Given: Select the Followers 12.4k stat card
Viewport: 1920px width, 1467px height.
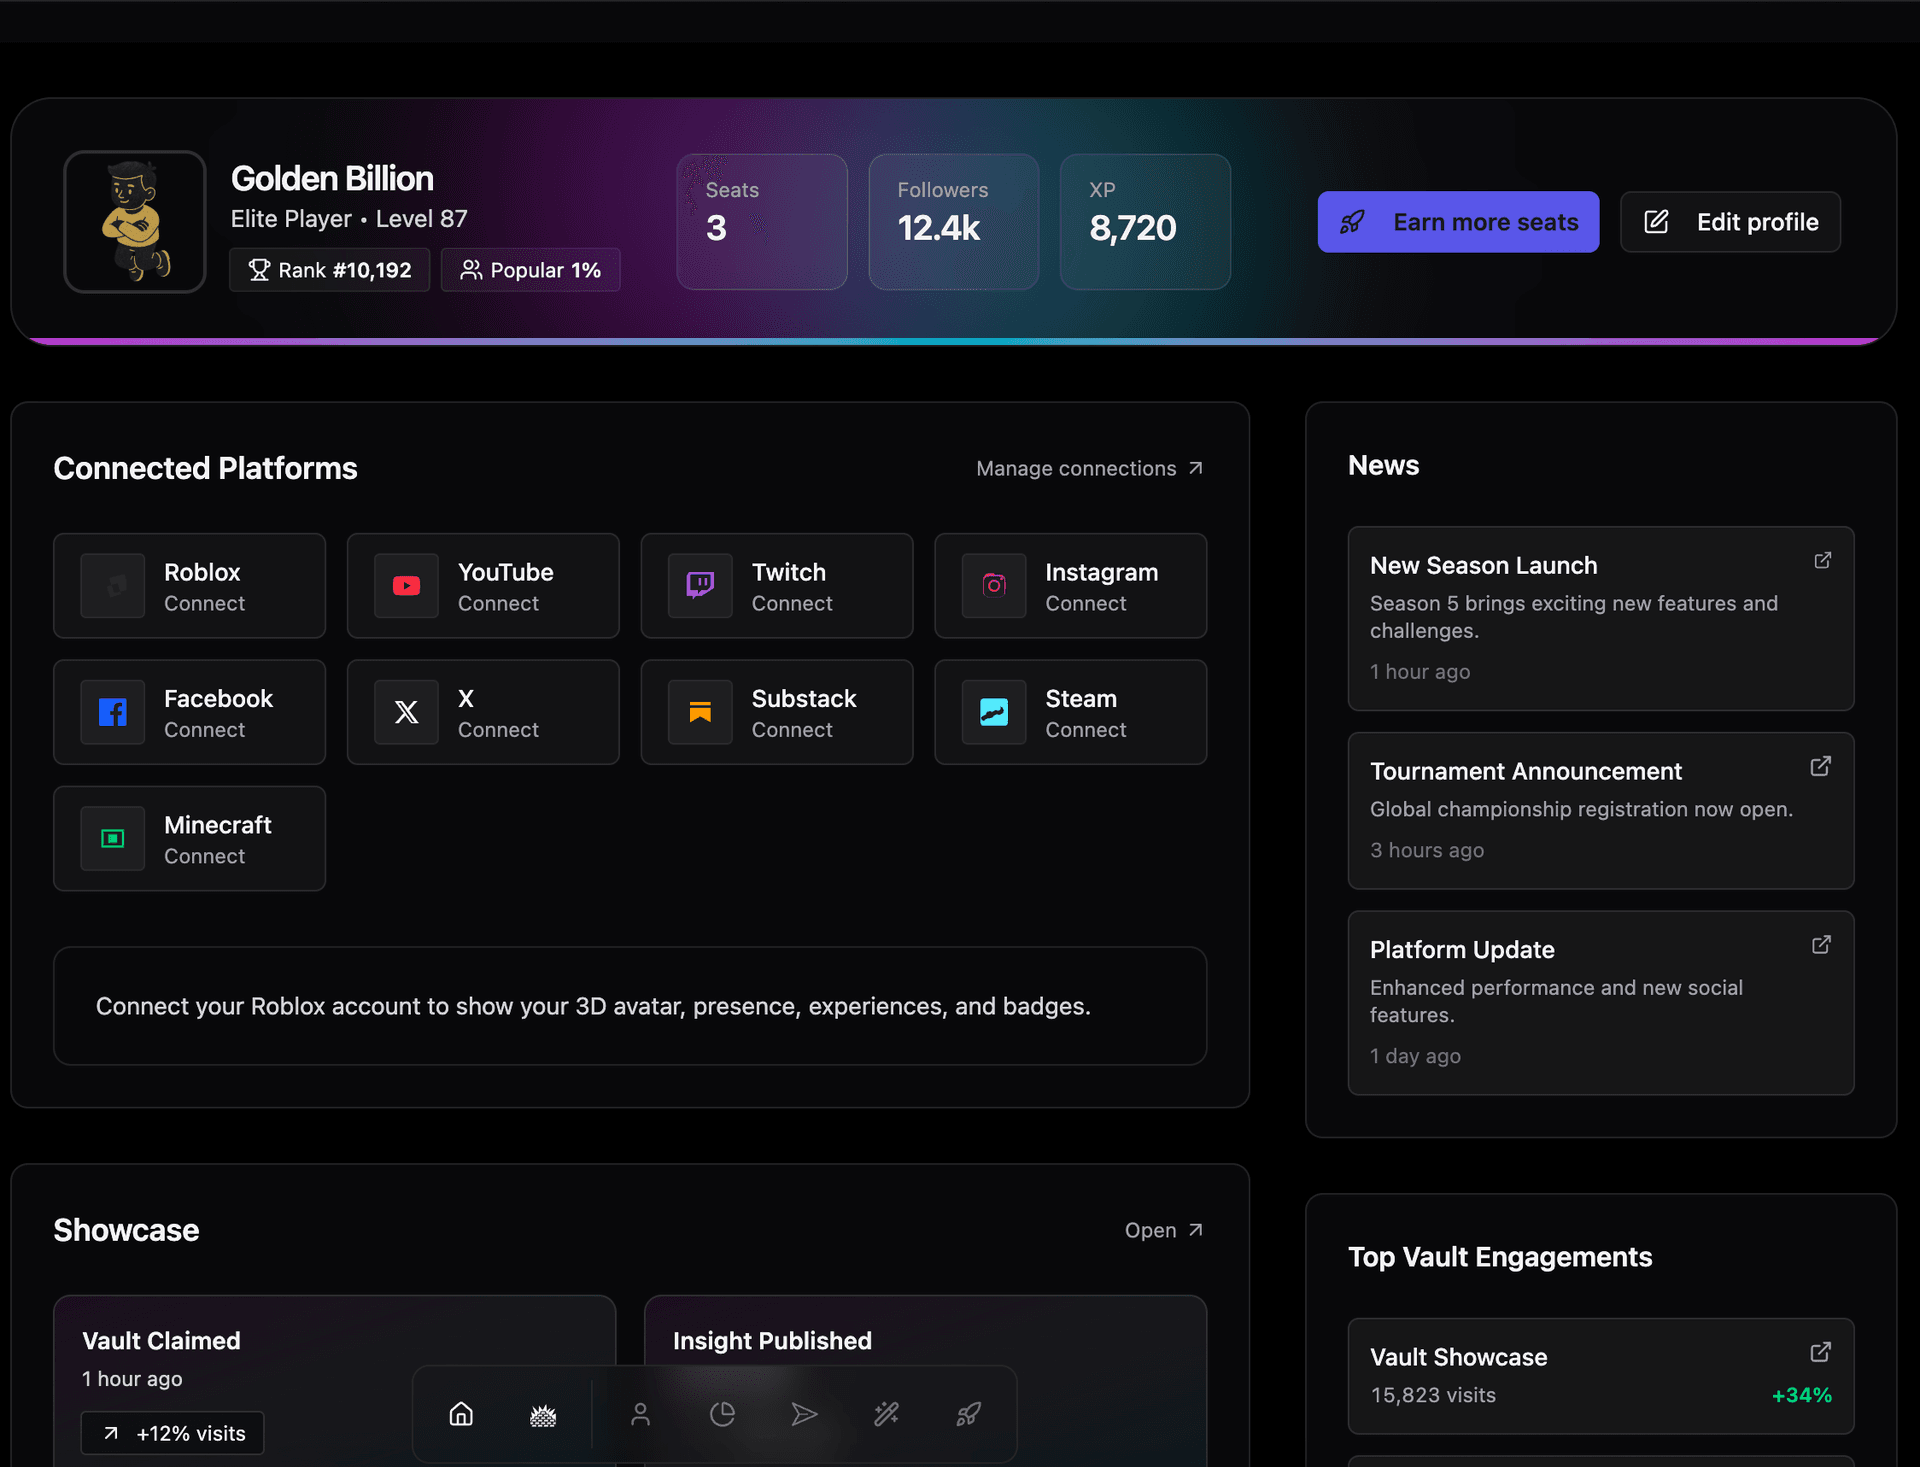Looking at the screenshot, I should 953,222.
